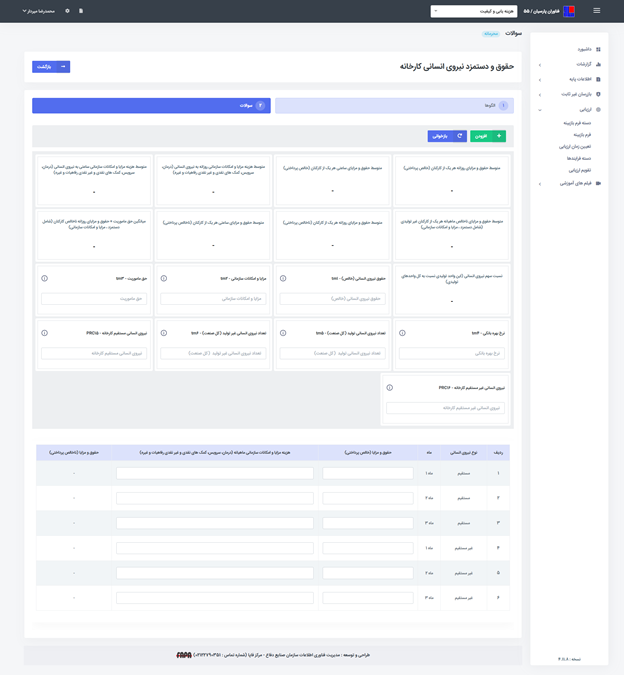Click the FAPA logo in footer
This screenshot has width=624, height=675.
(x=184, y=655)
